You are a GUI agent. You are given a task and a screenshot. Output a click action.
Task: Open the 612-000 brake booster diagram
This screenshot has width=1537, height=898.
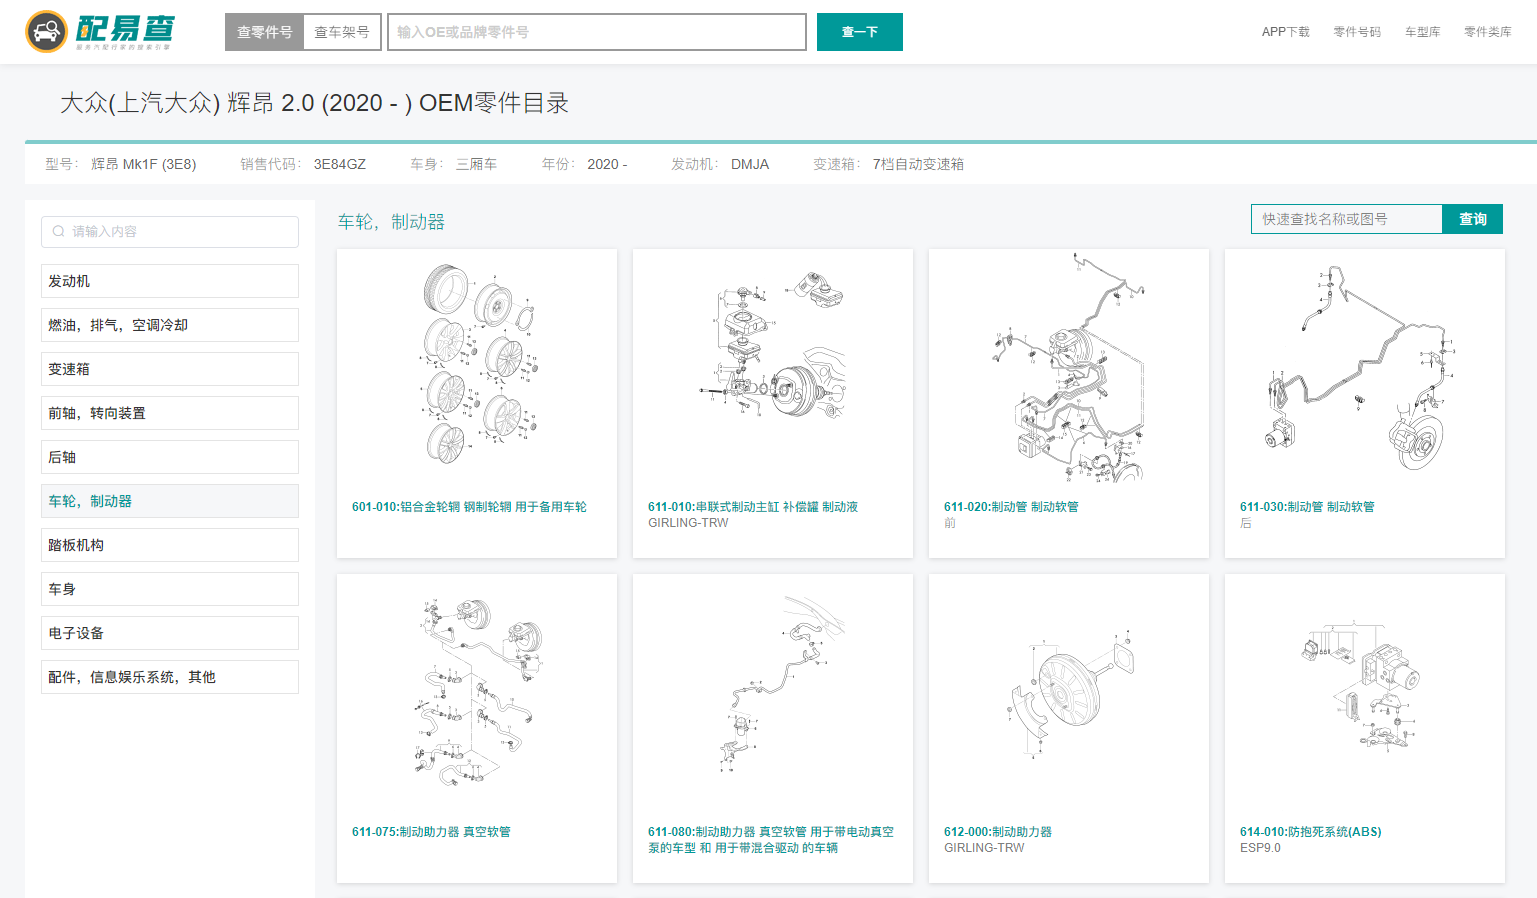coord(1068,691)
